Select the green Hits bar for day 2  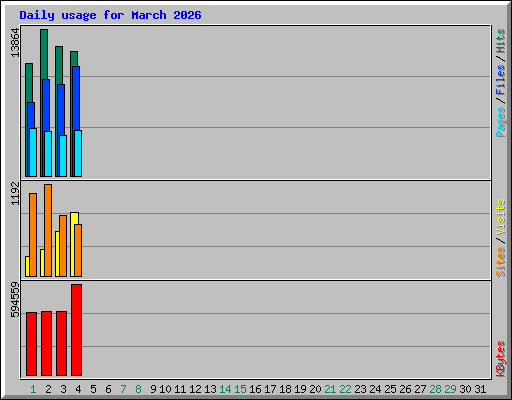(x=44, y=54)
